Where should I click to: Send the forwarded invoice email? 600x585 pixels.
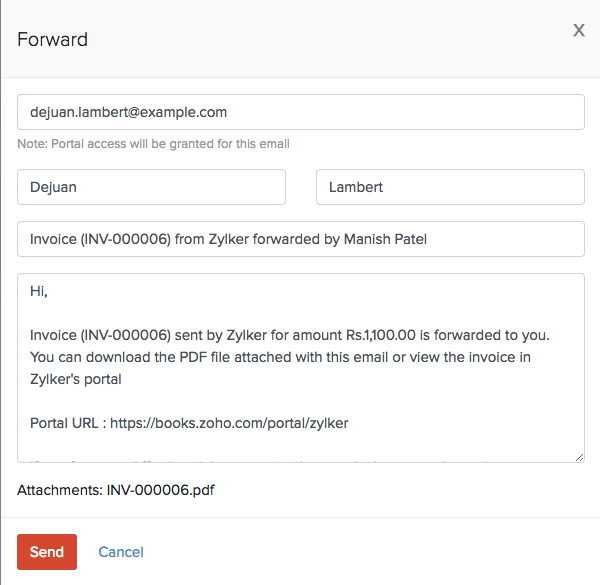pos(47,552)
